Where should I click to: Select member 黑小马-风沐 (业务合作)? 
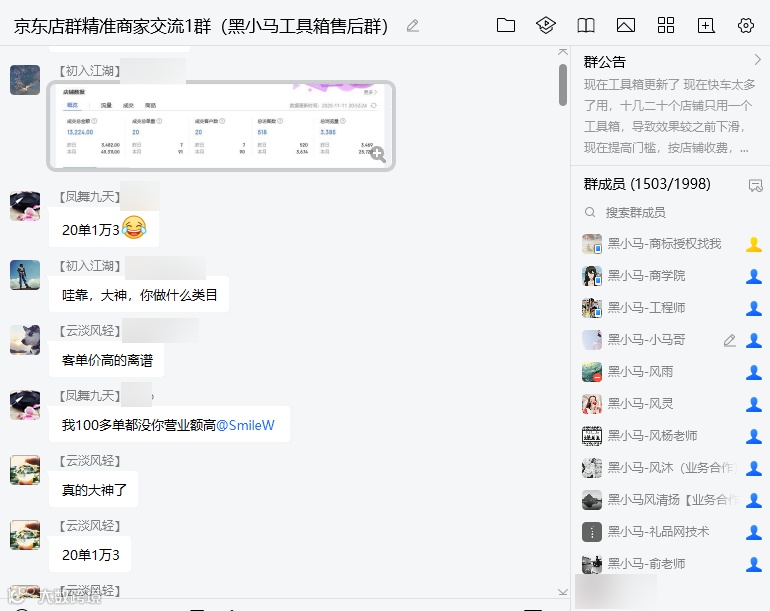coord(670,468)
